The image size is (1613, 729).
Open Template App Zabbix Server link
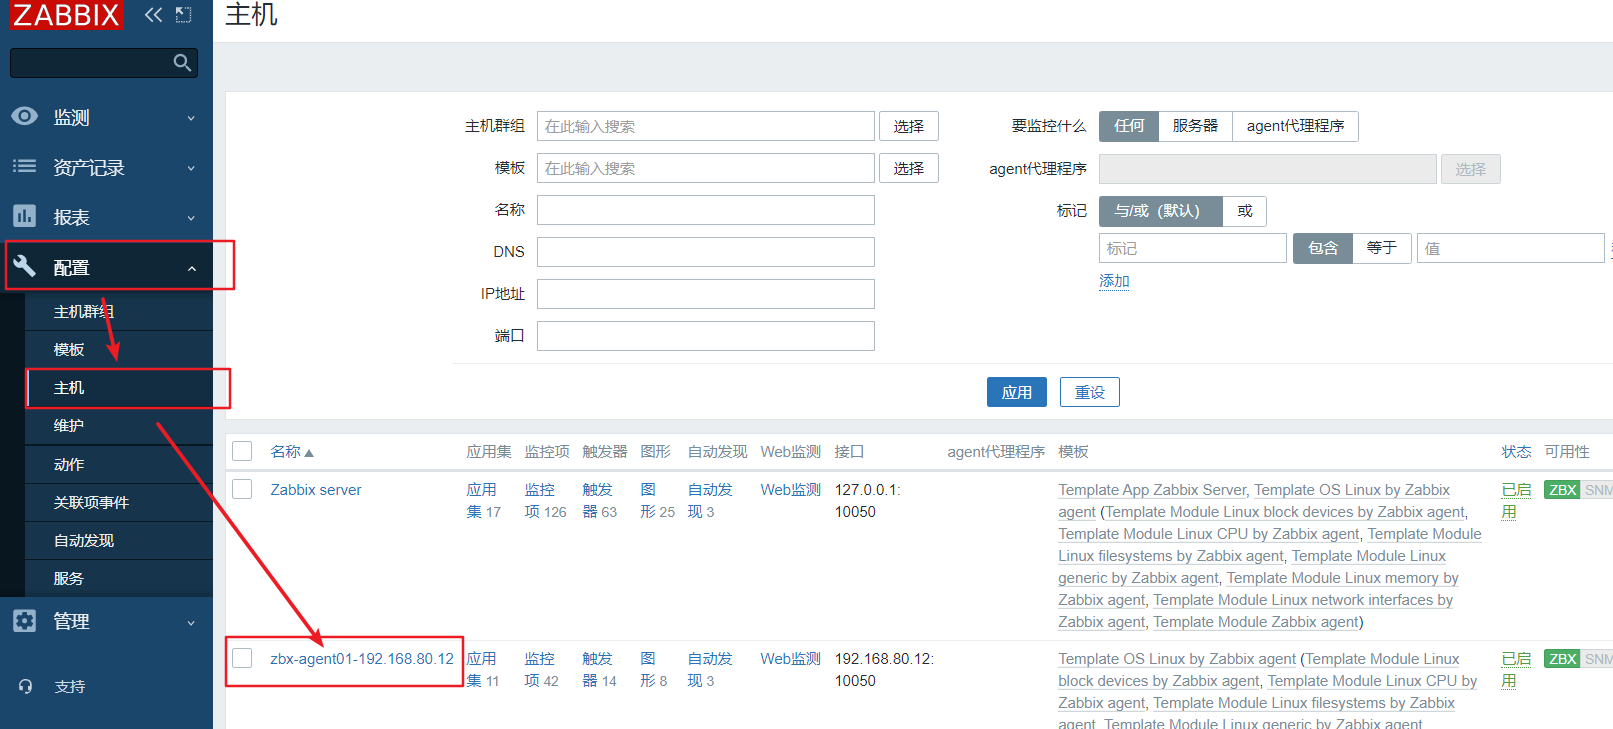pos(1152,490)
